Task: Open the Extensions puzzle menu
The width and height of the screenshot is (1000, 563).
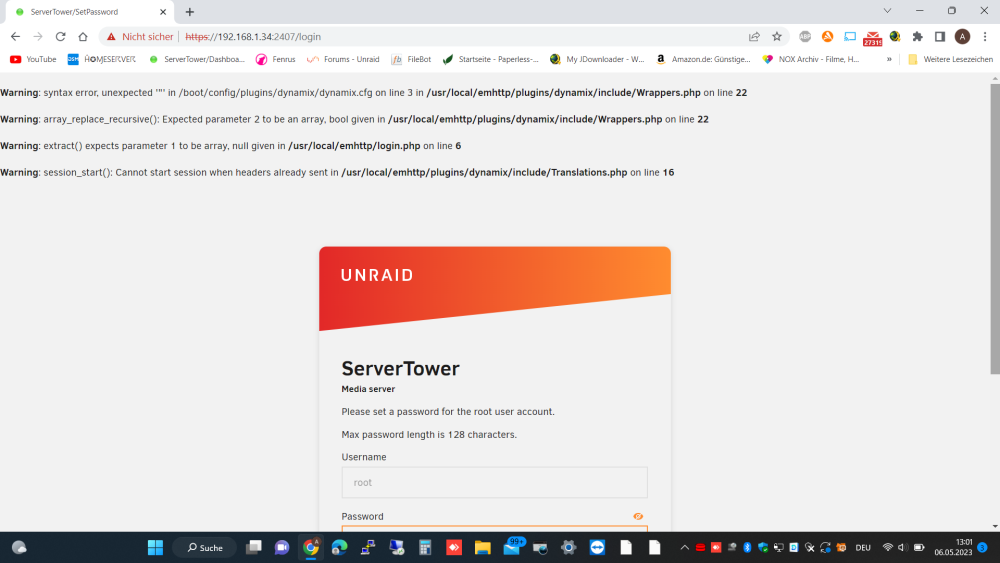Action: point(917,36)
